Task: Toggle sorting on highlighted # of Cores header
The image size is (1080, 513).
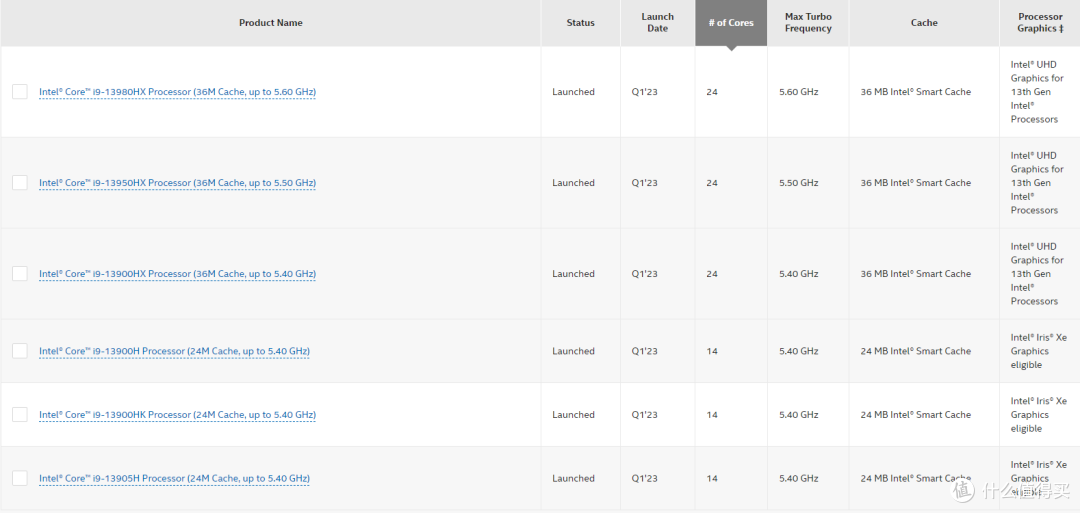Action: 731,23
